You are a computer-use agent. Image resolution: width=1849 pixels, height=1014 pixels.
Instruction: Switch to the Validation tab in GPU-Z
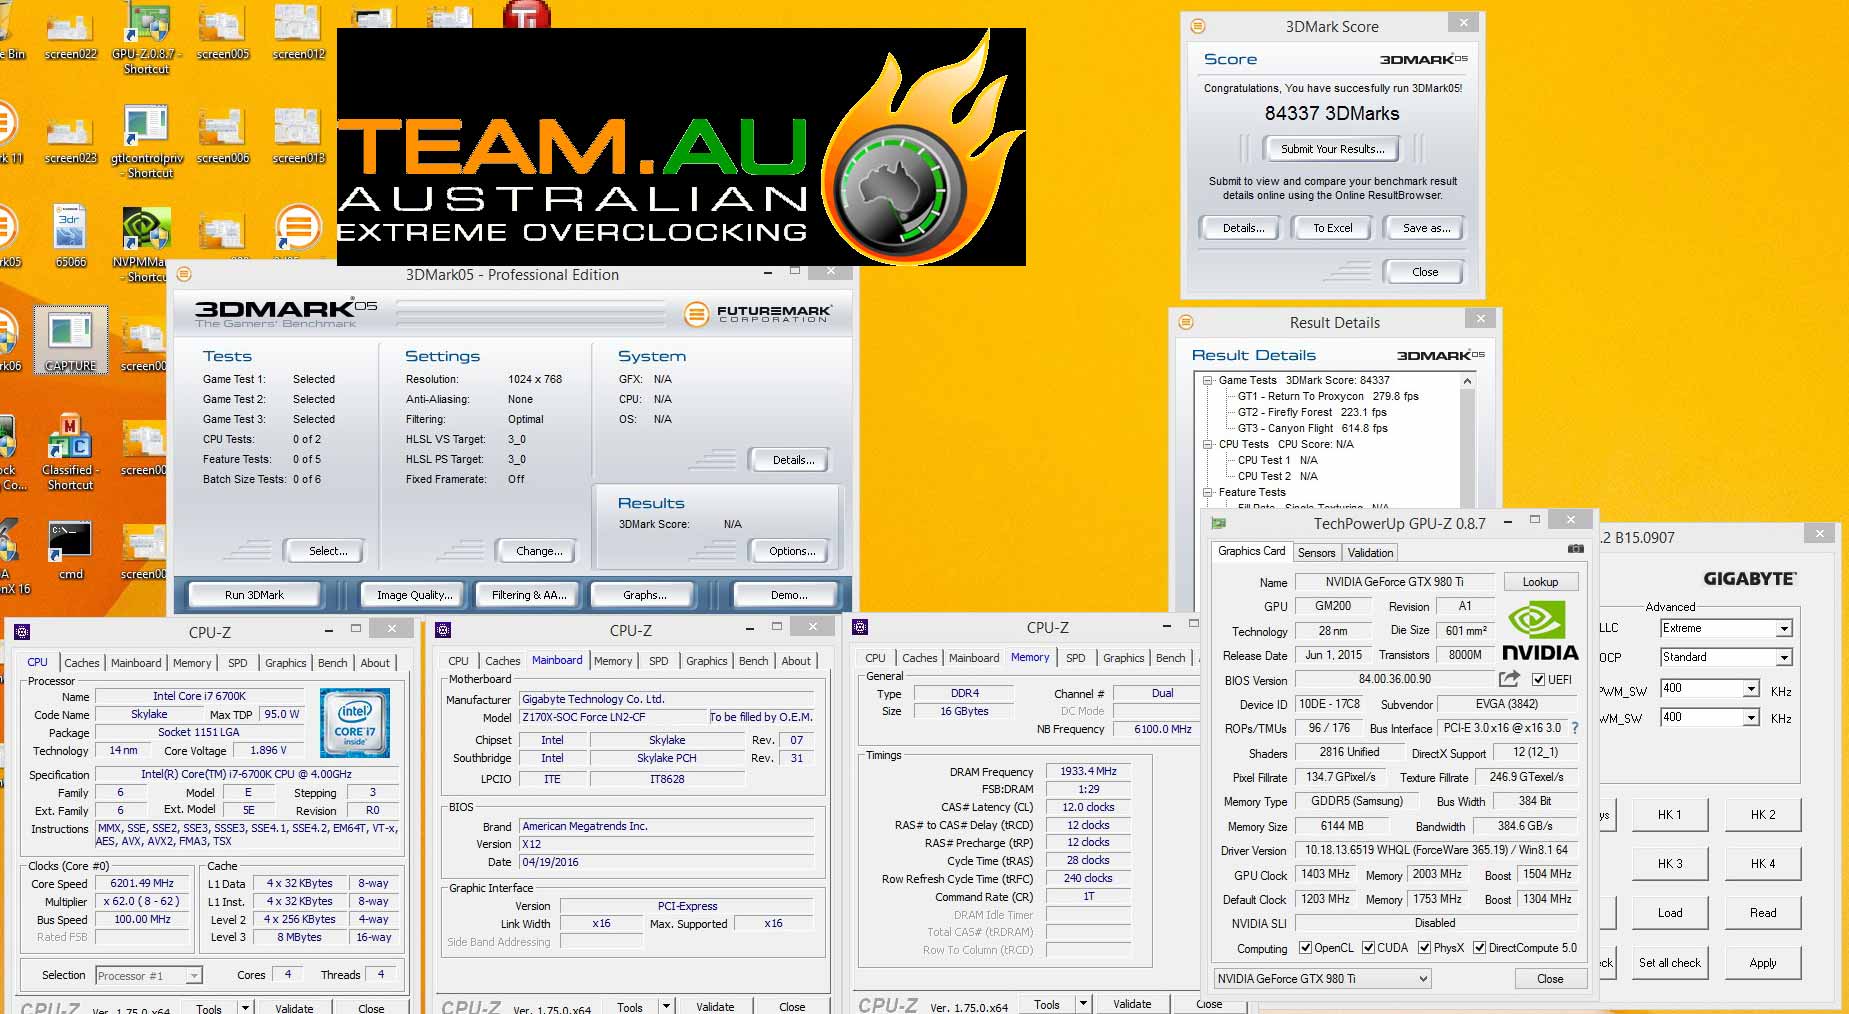pyautogui.click(x=1370, y=553)
